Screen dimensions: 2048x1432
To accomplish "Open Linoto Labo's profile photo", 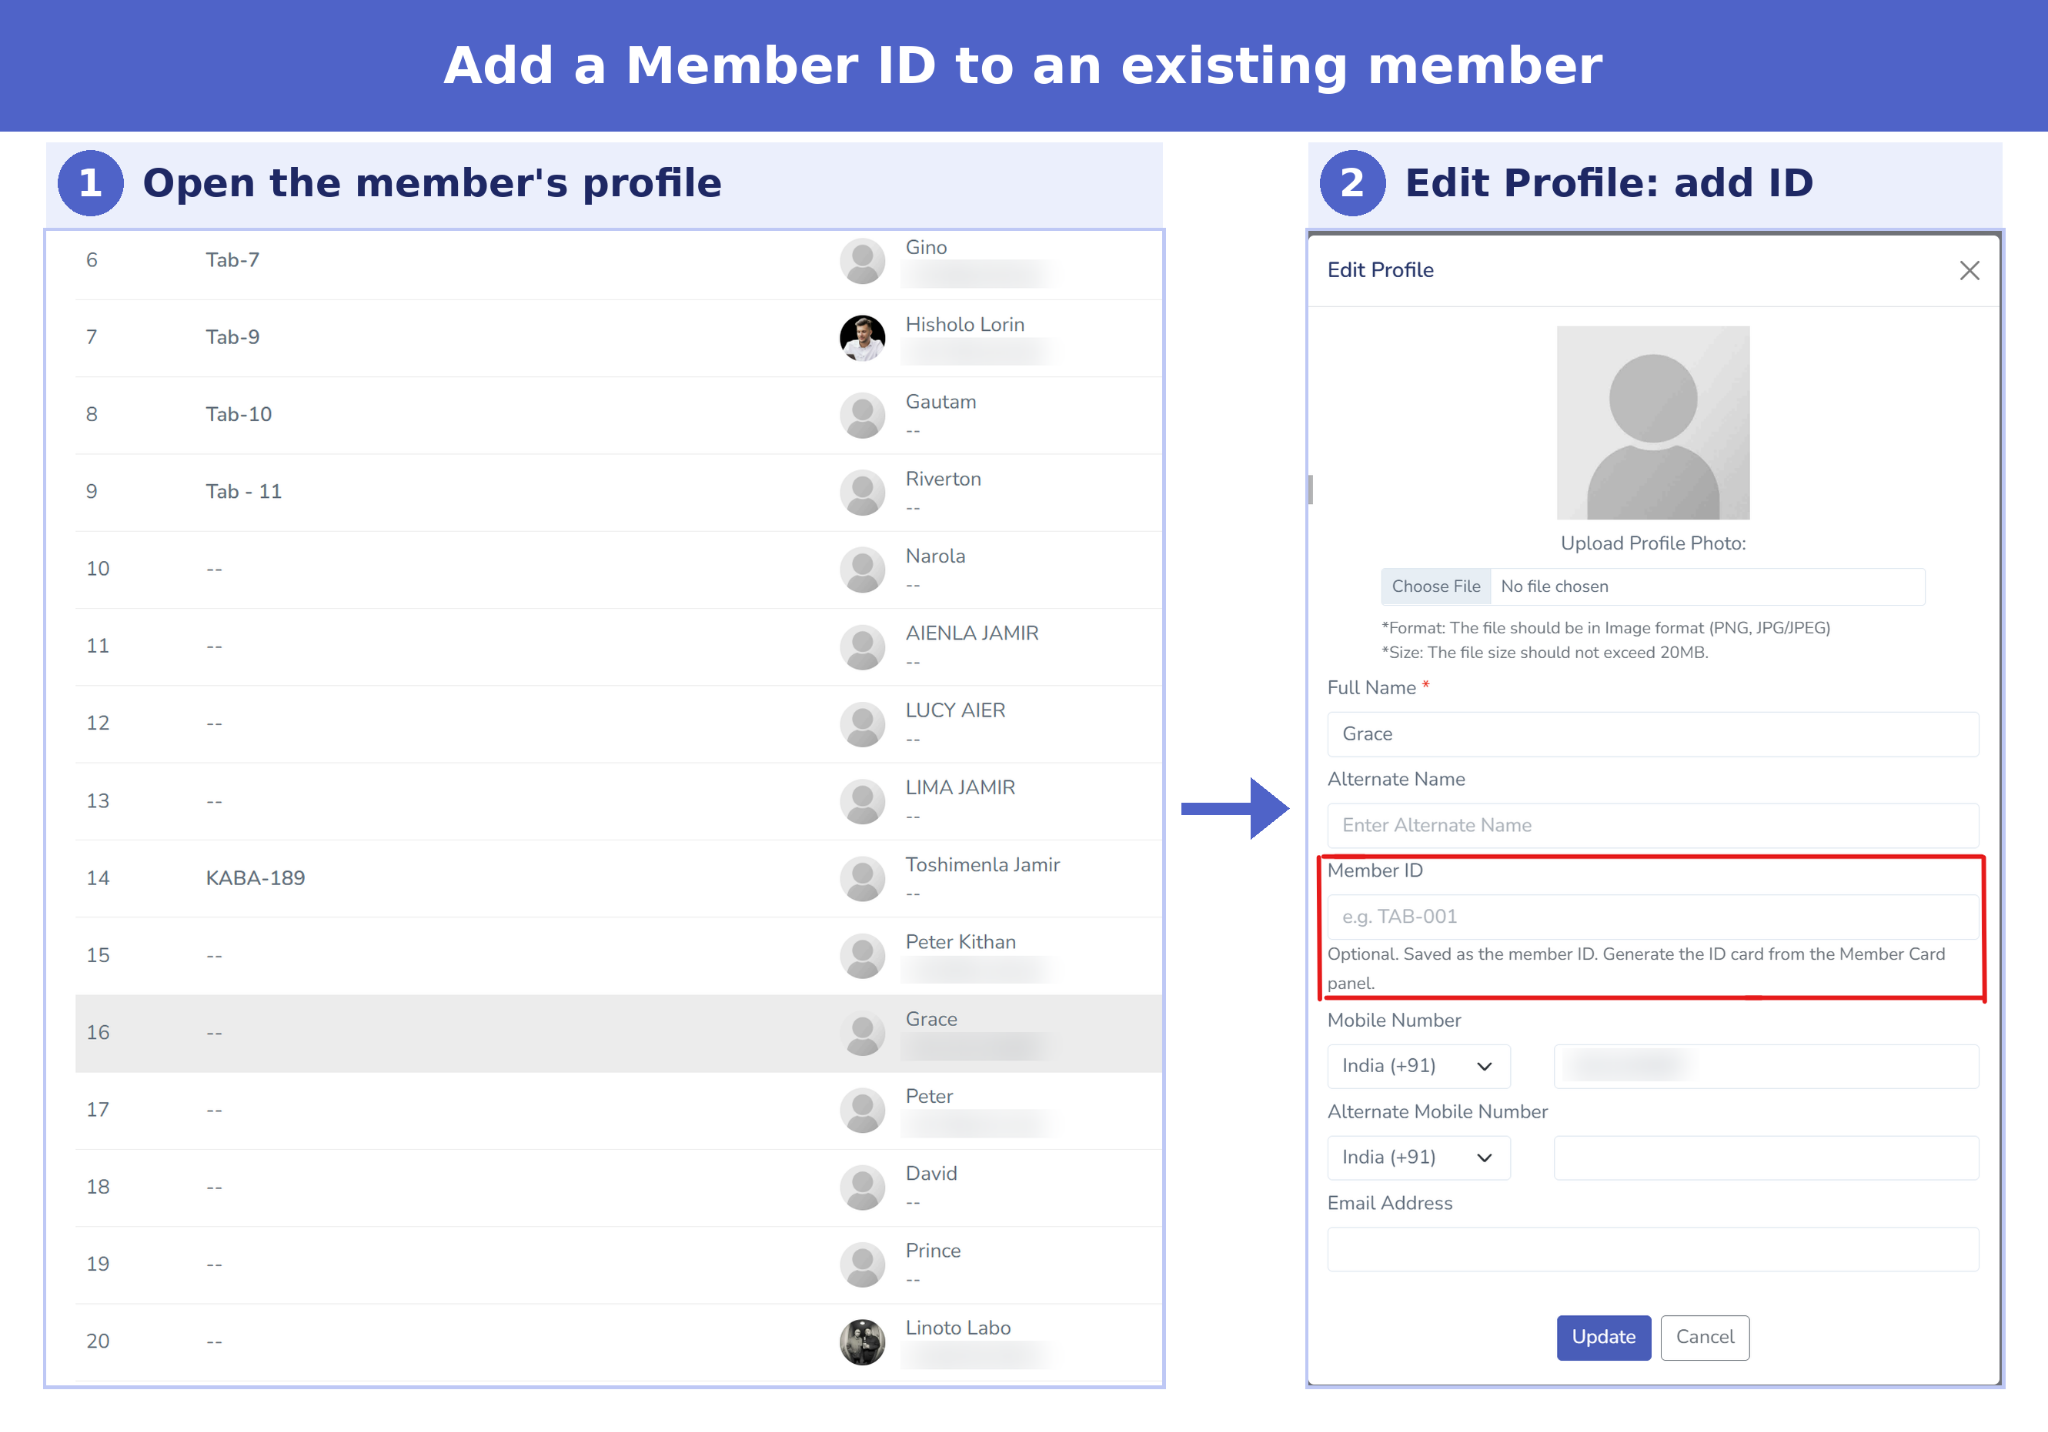I will pyautogui.click(x=862, y=1342).
